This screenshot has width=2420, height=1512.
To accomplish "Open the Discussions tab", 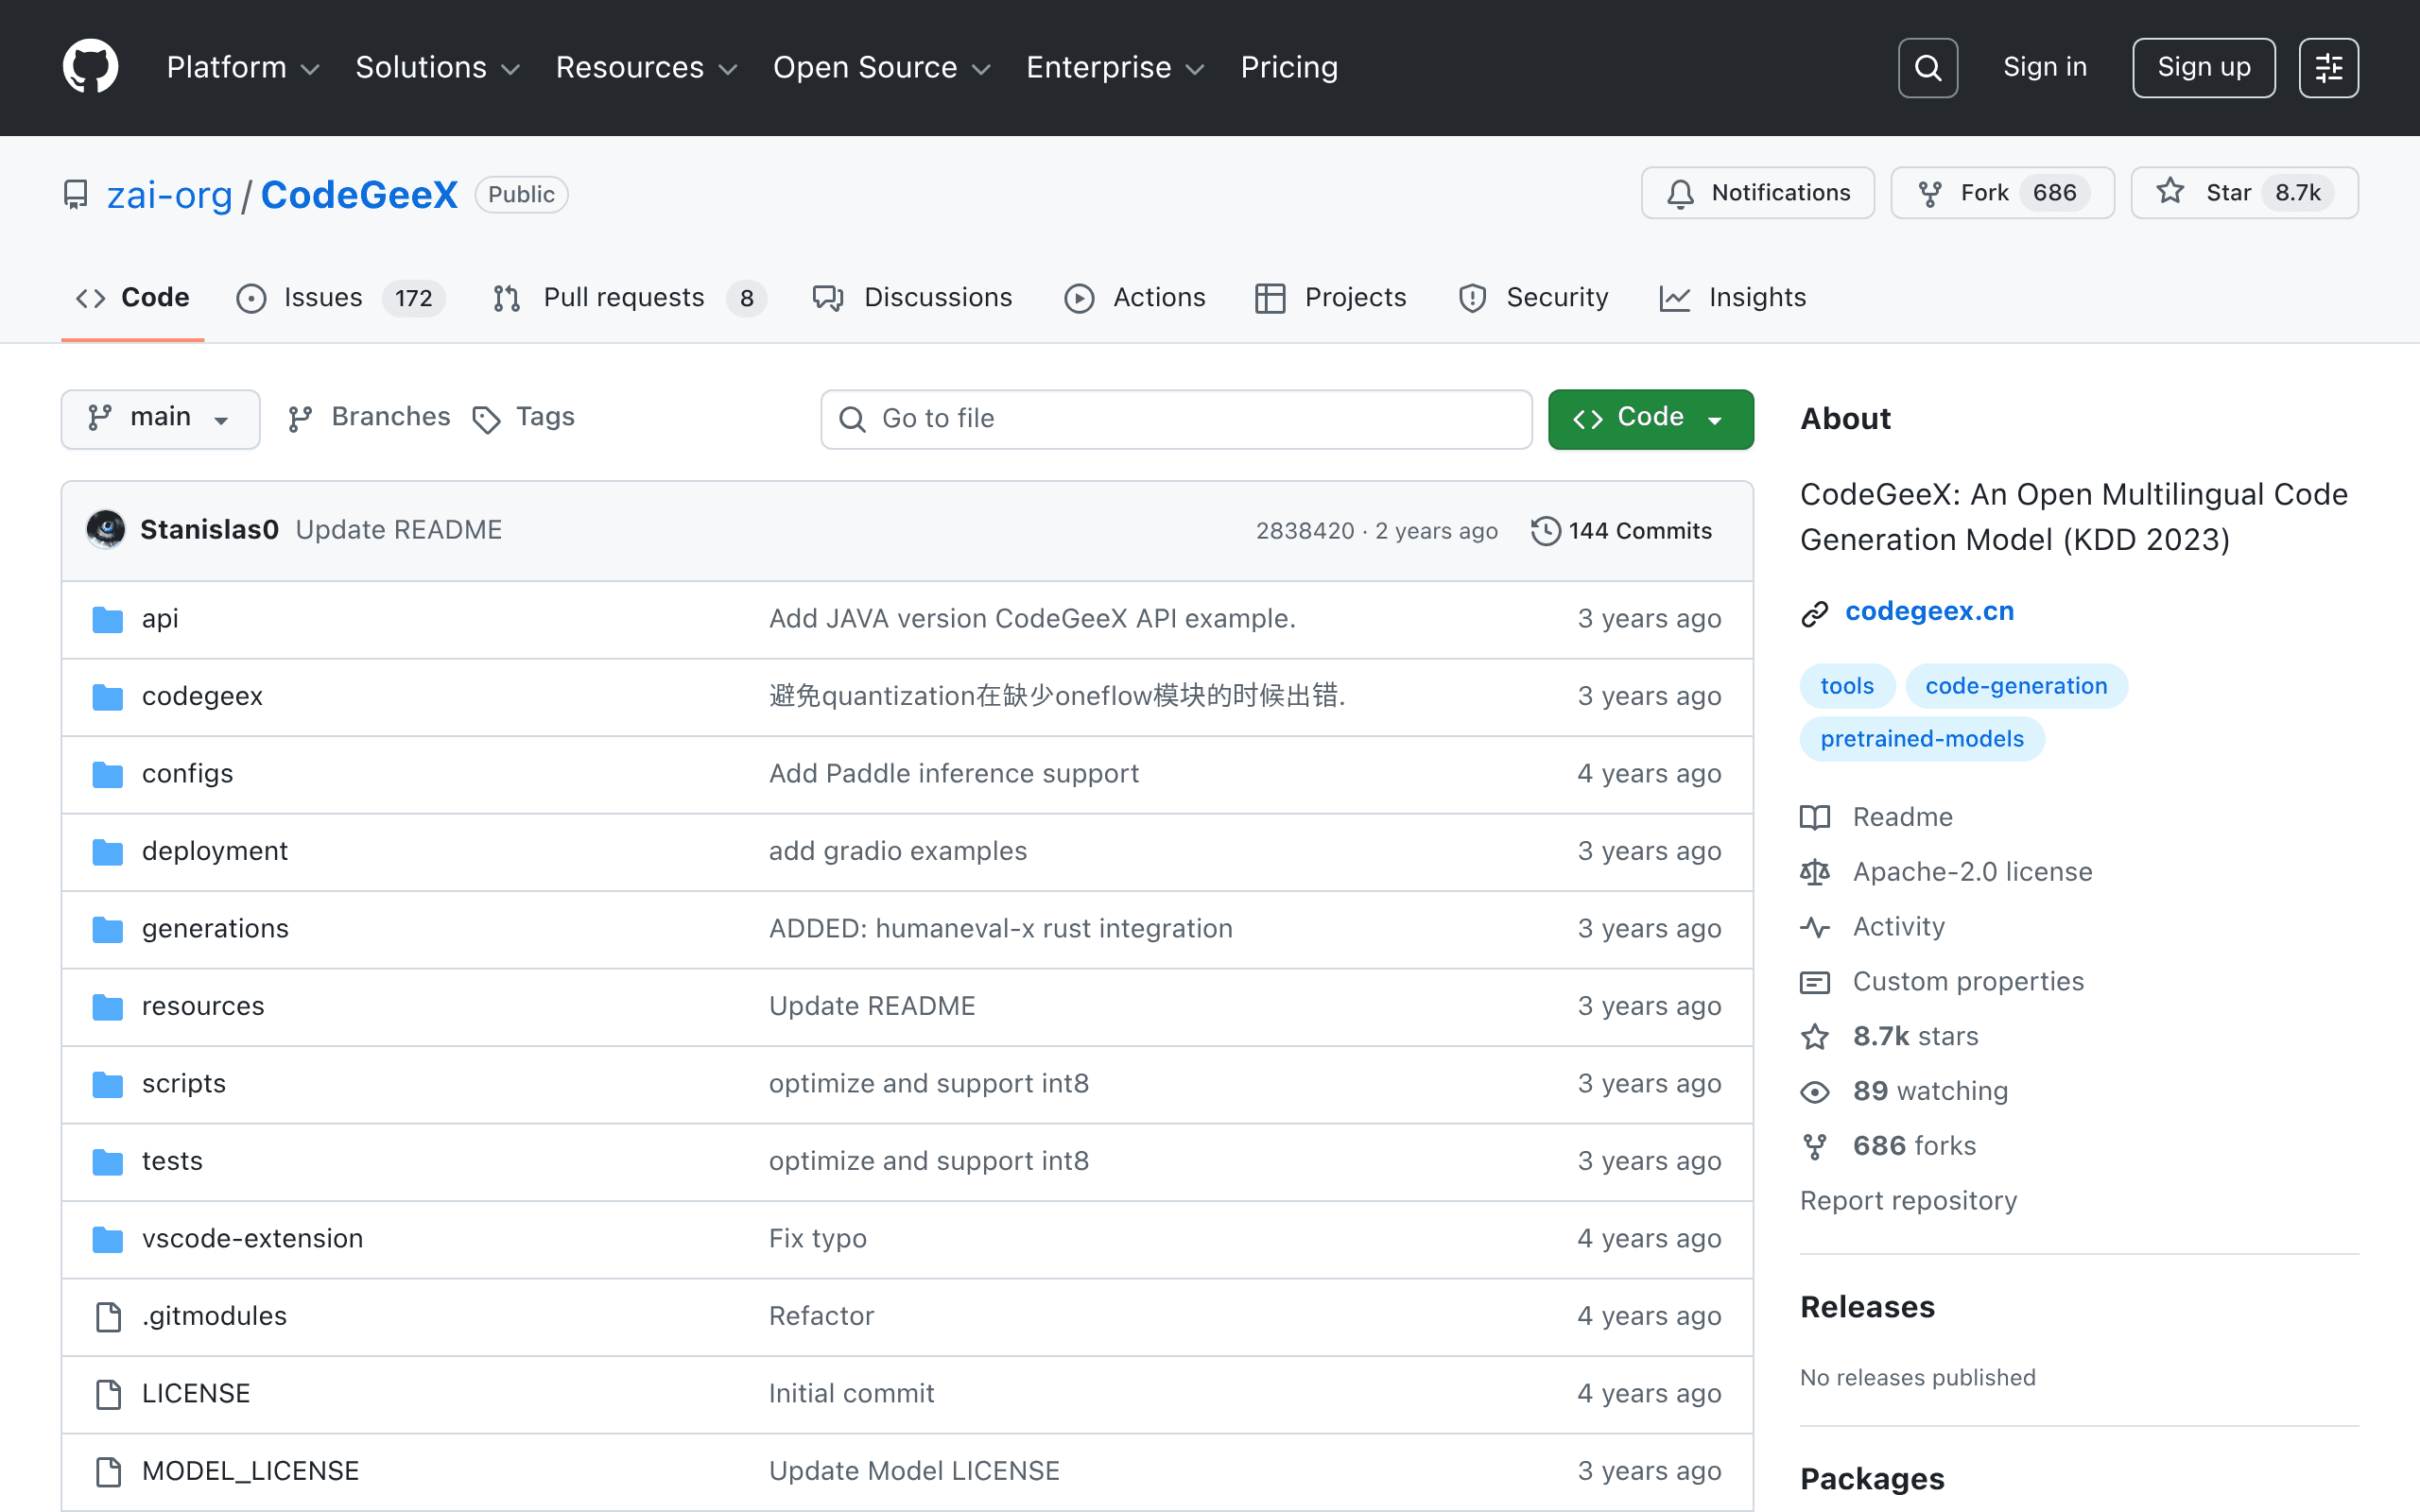I will tap(913, 298).
